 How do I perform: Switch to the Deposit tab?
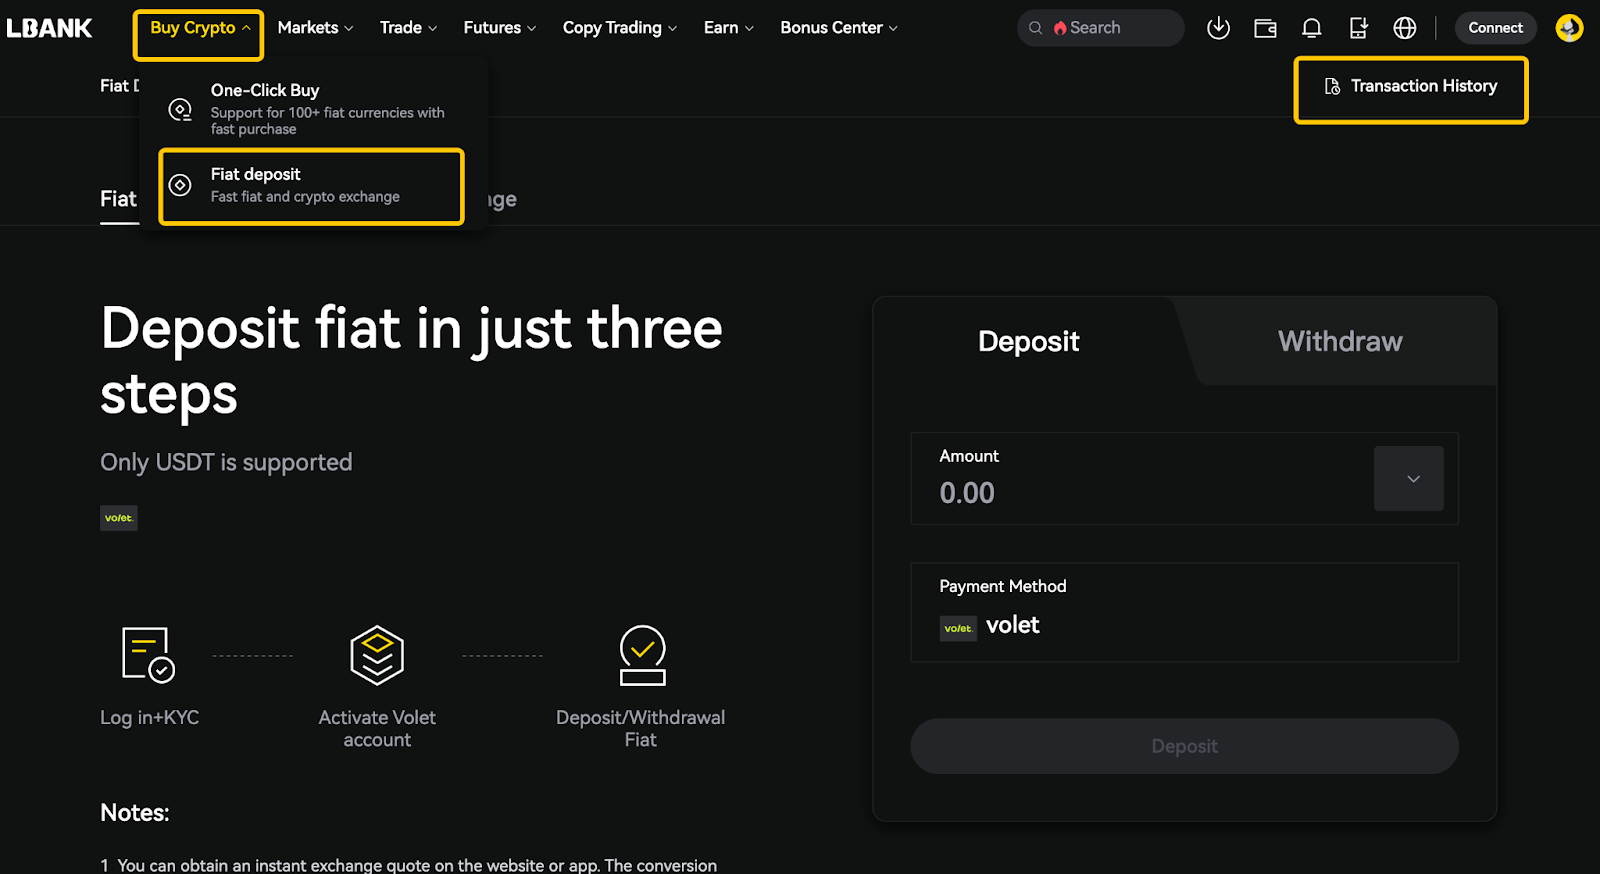click(x=1029, y=341)
